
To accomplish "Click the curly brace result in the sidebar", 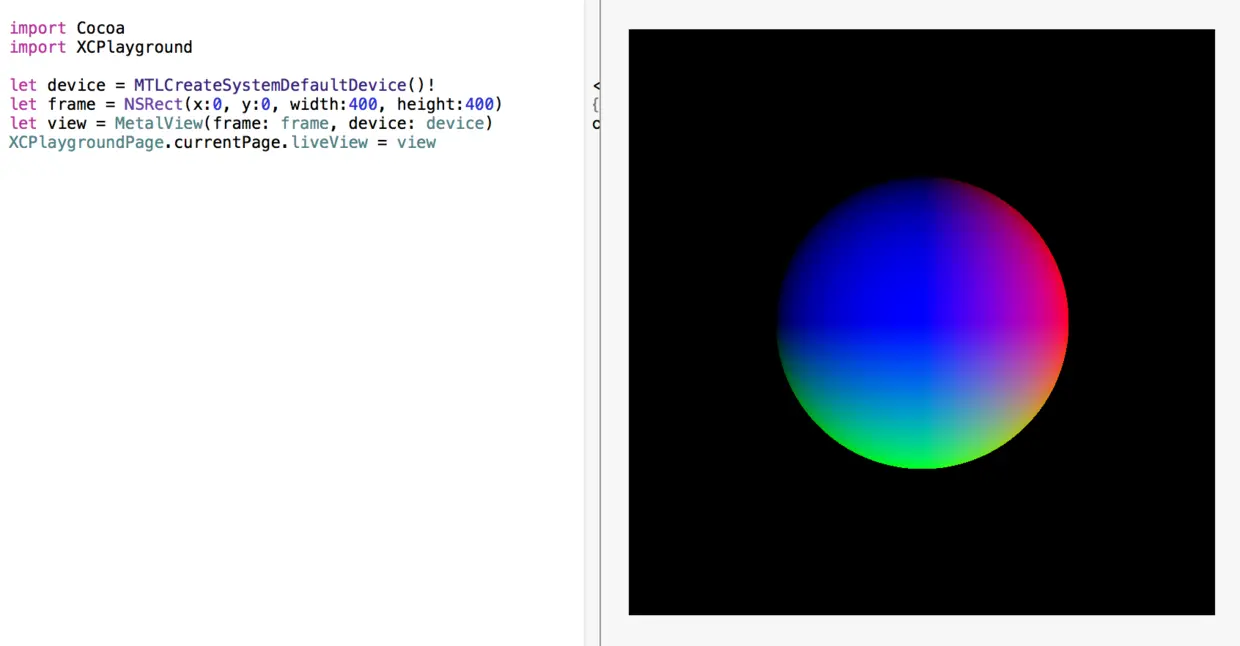I will (596, 104).
